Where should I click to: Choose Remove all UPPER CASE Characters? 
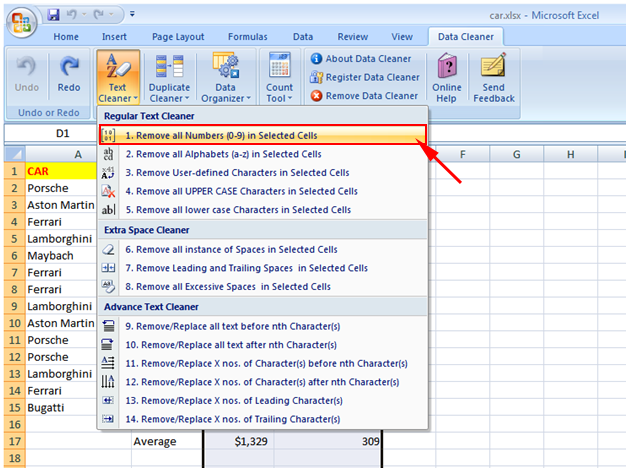pos(263,191)
